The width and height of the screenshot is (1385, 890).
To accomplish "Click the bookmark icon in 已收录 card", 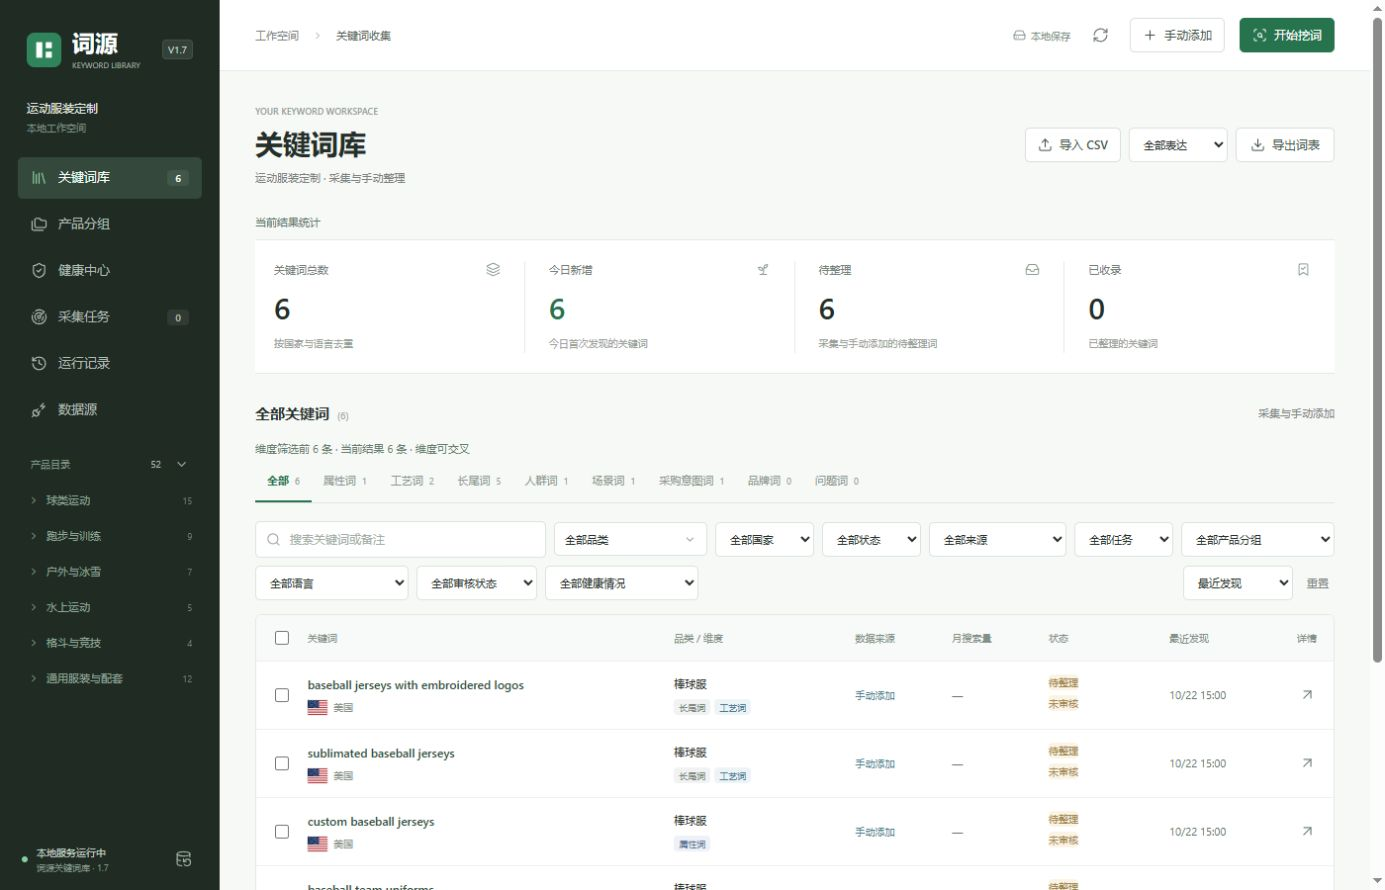I will [x=1303, y=269].
